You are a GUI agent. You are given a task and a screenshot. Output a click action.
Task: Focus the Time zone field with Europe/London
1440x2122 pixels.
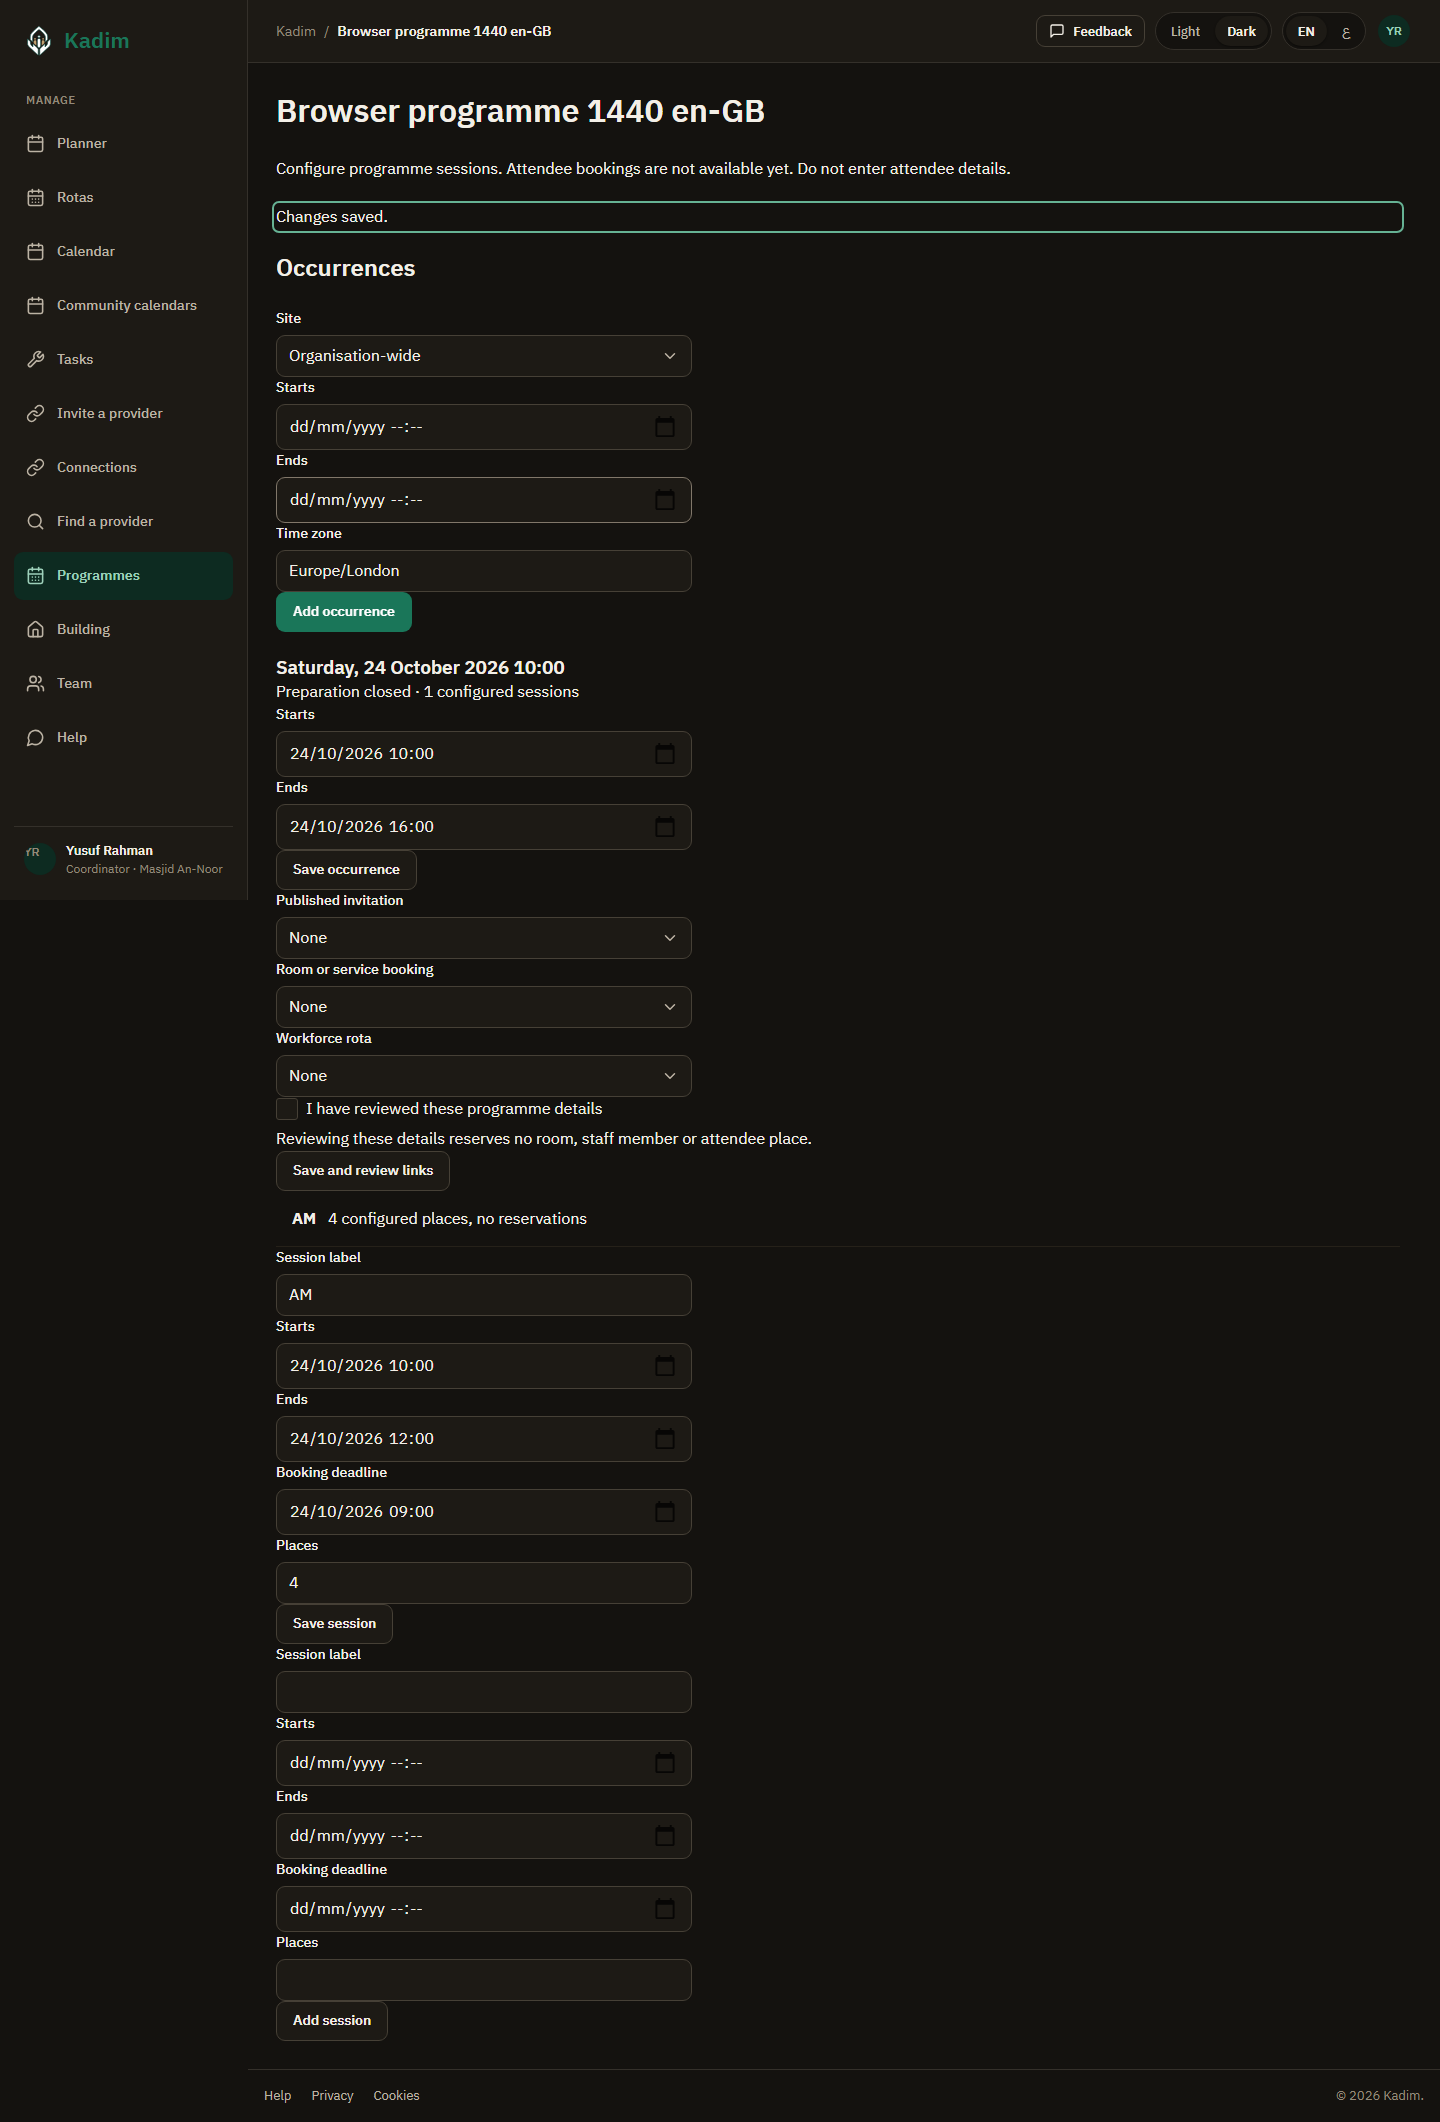point(484,571)
